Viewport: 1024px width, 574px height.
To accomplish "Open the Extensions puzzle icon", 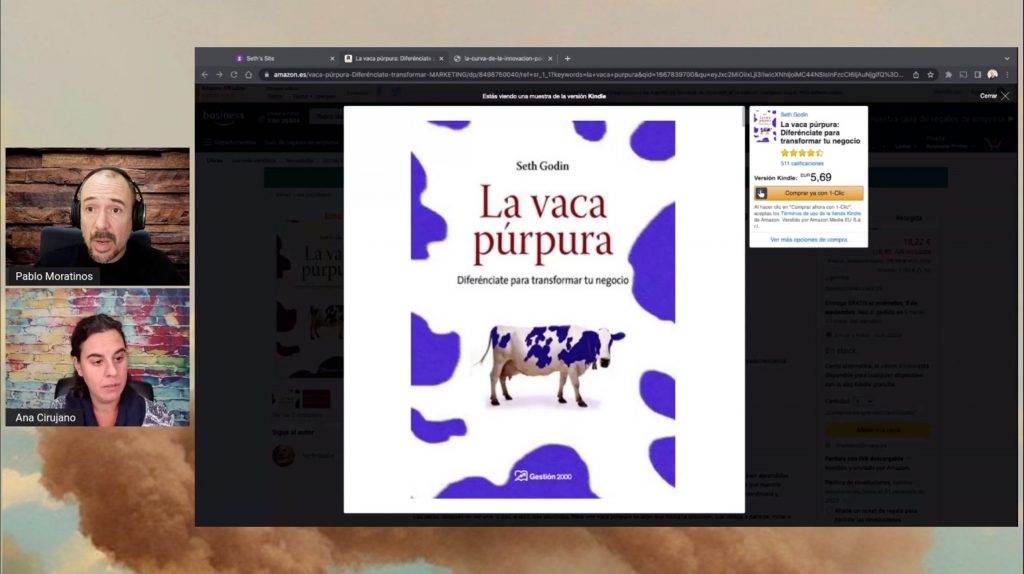I will click(x=948, y=74).
